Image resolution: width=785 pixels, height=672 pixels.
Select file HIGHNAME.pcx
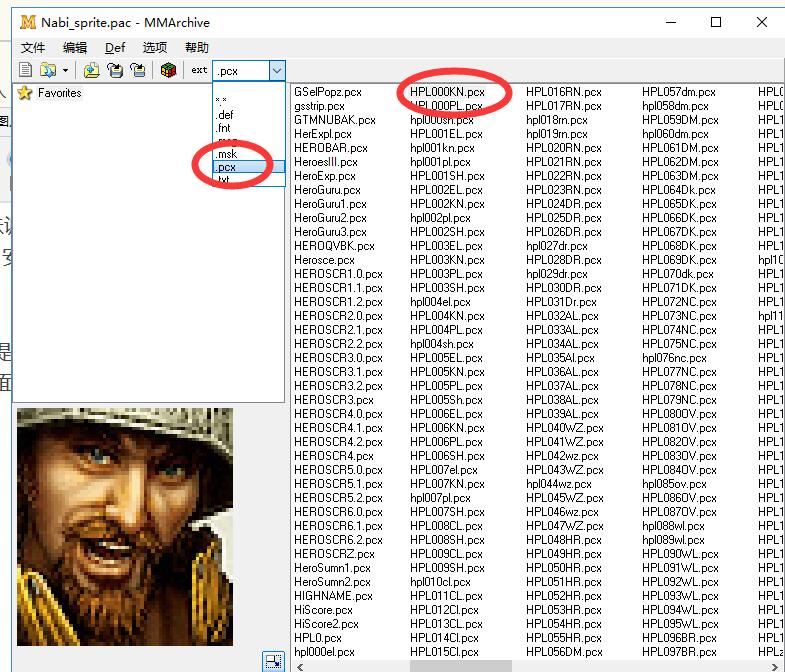coord(333,596)
